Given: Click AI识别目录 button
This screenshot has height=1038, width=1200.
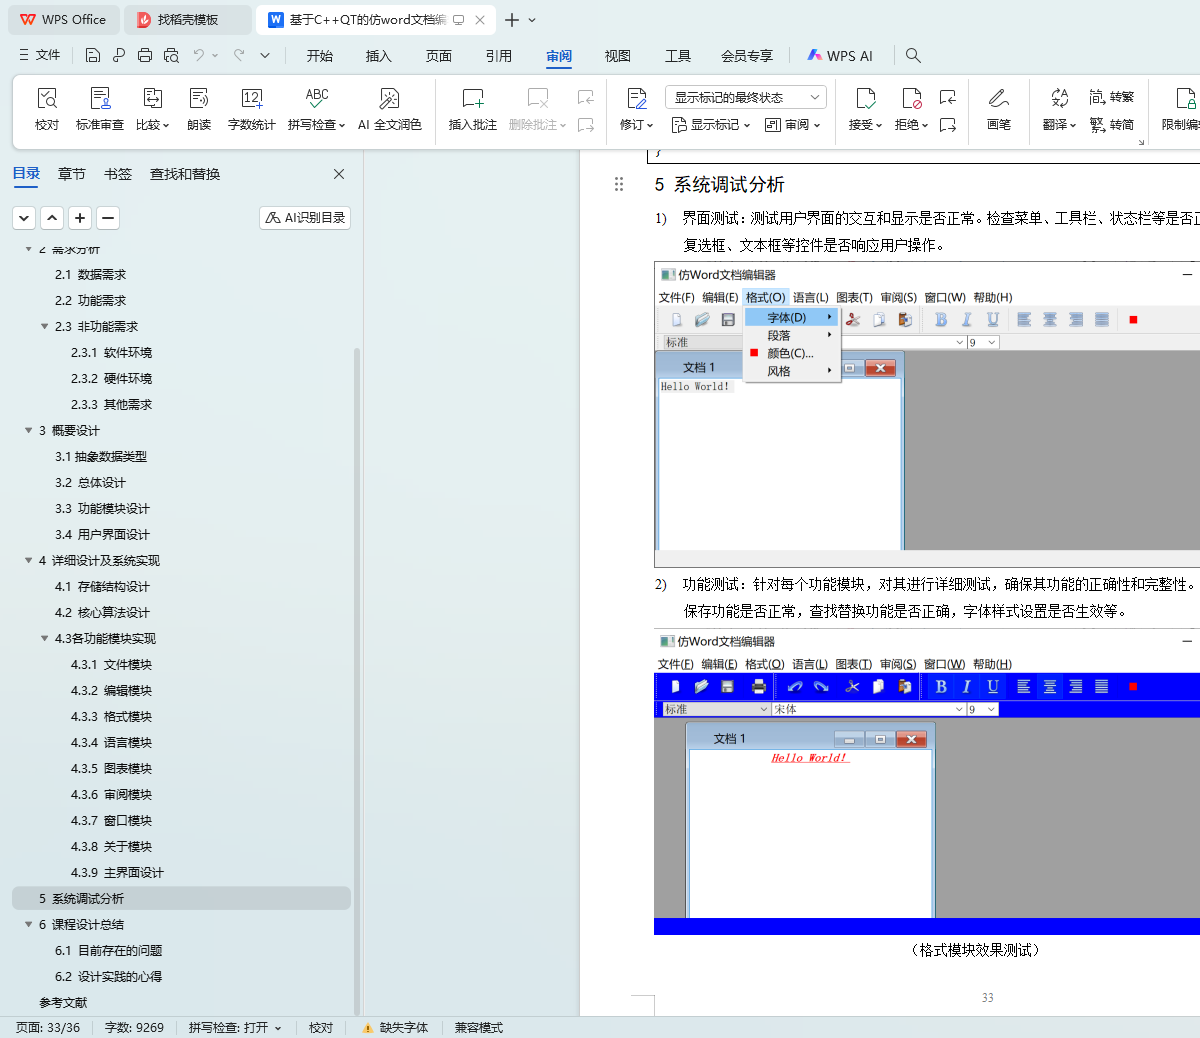Looking at the screenshot, I should [305, 217].
